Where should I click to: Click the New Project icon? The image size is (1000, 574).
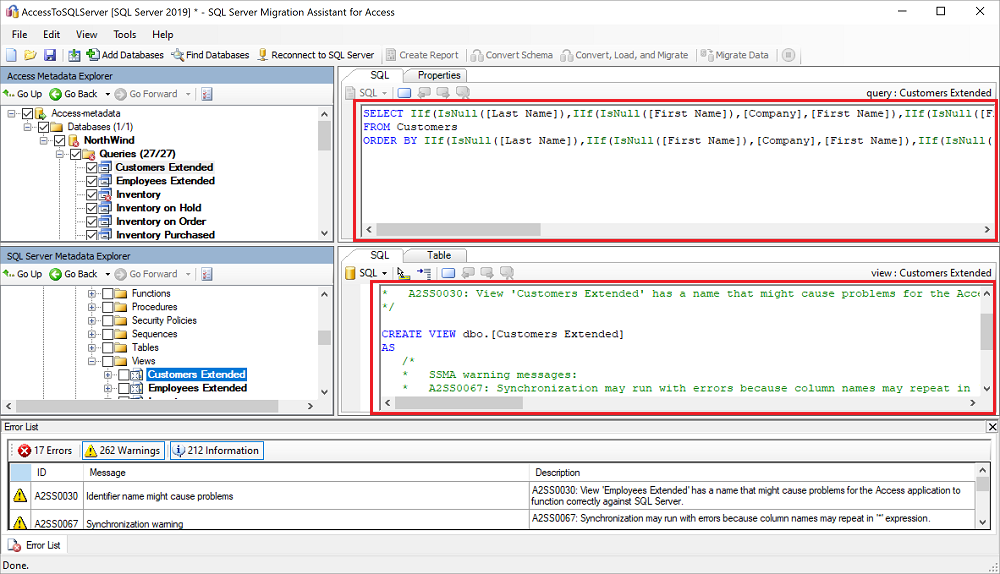tap(12, 55)
